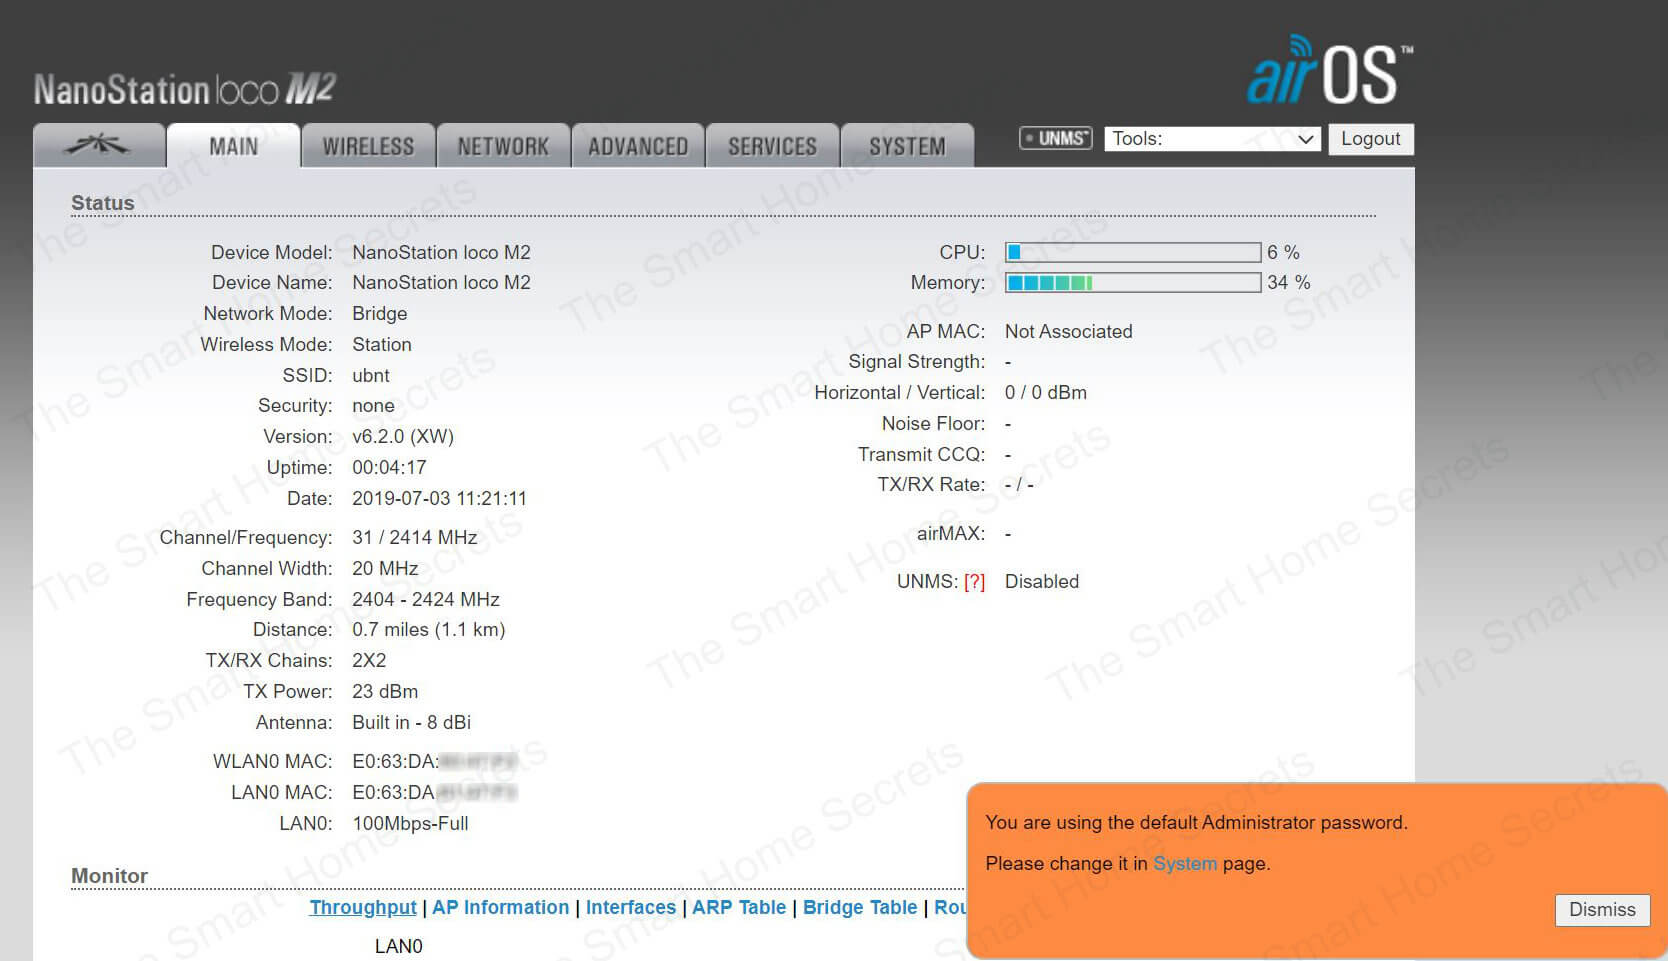Go to the SERVICES tab
The width and height of the screenshot is (1668, 961).
tap(772, 147)
